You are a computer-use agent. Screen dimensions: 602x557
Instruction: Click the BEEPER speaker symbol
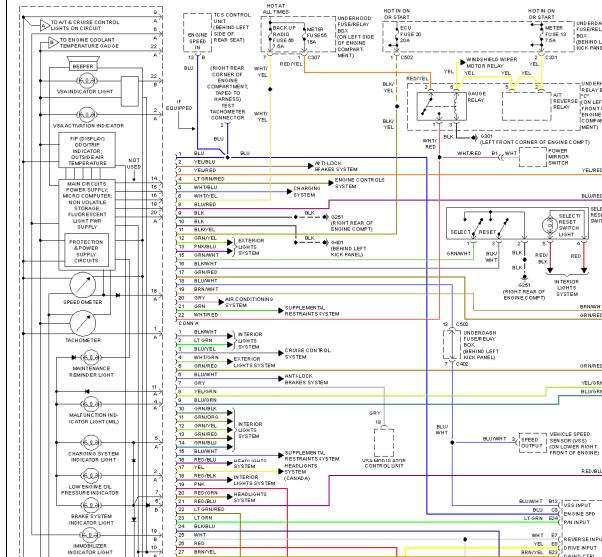coord(83,63)
